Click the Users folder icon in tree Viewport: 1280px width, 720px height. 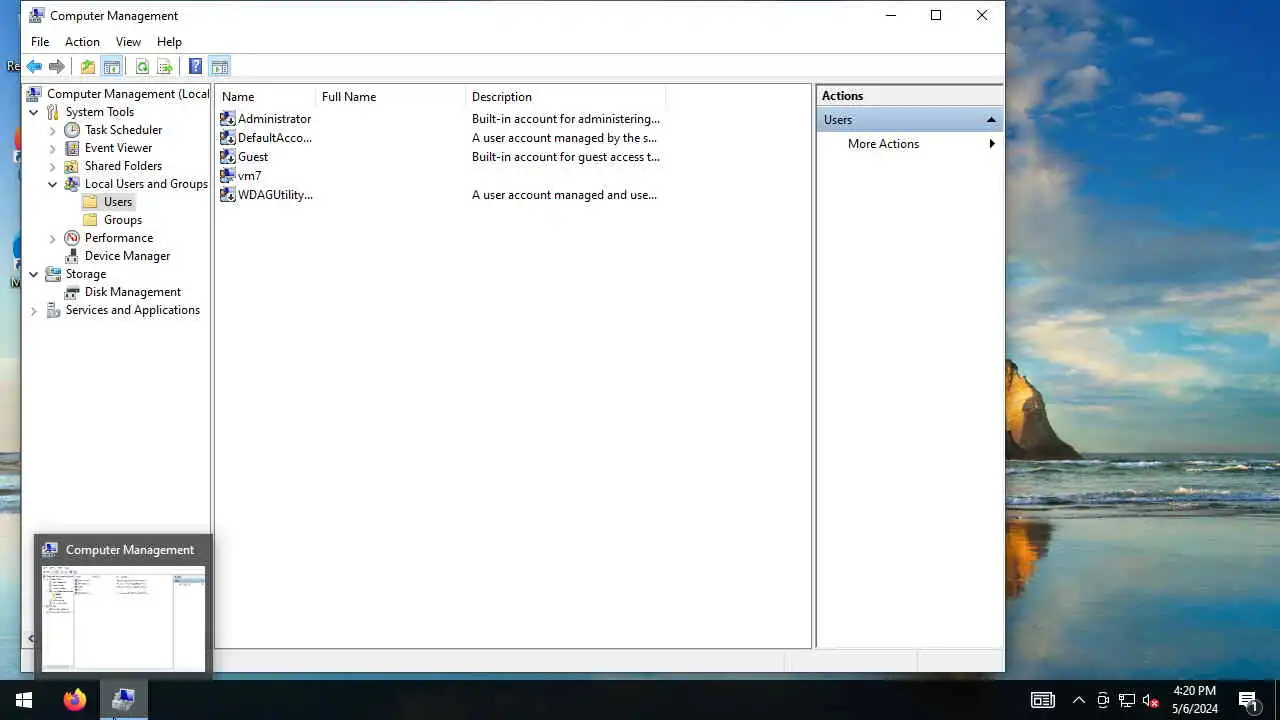[x=91, y=202]
